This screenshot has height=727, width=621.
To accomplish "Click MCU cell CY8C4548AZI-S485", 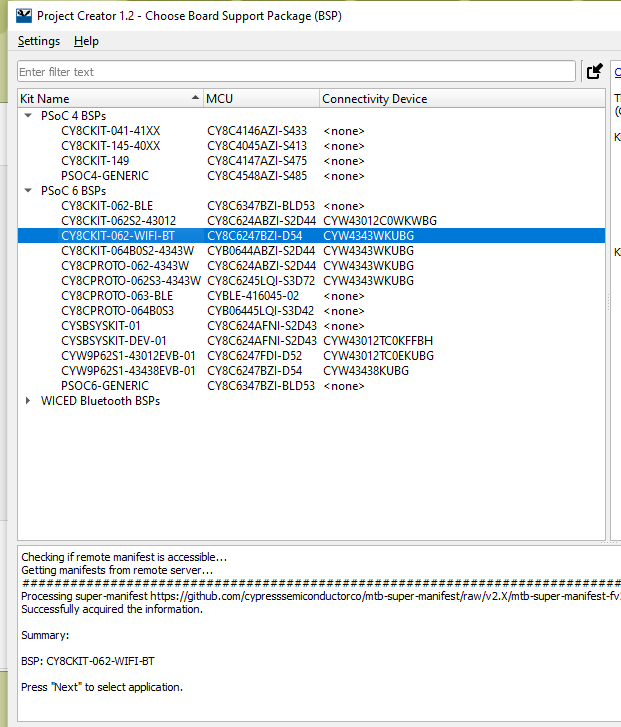I will click(x=257, y=176).
